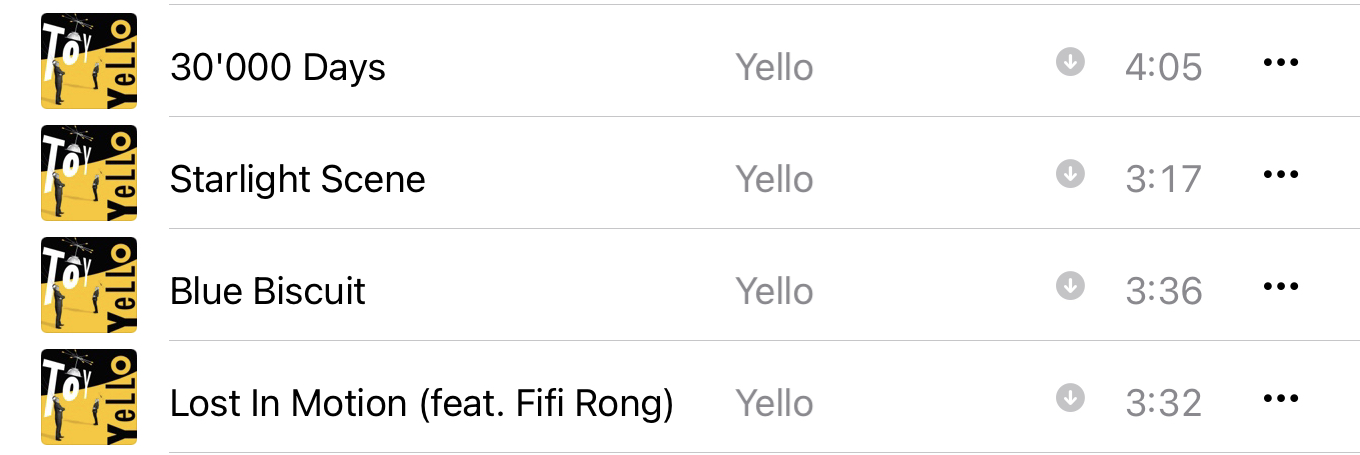Screen dimensions: 1360x455
Task: Play Lost In Motion (feat. Fifi Rong)
Action: tap(422, 403)
